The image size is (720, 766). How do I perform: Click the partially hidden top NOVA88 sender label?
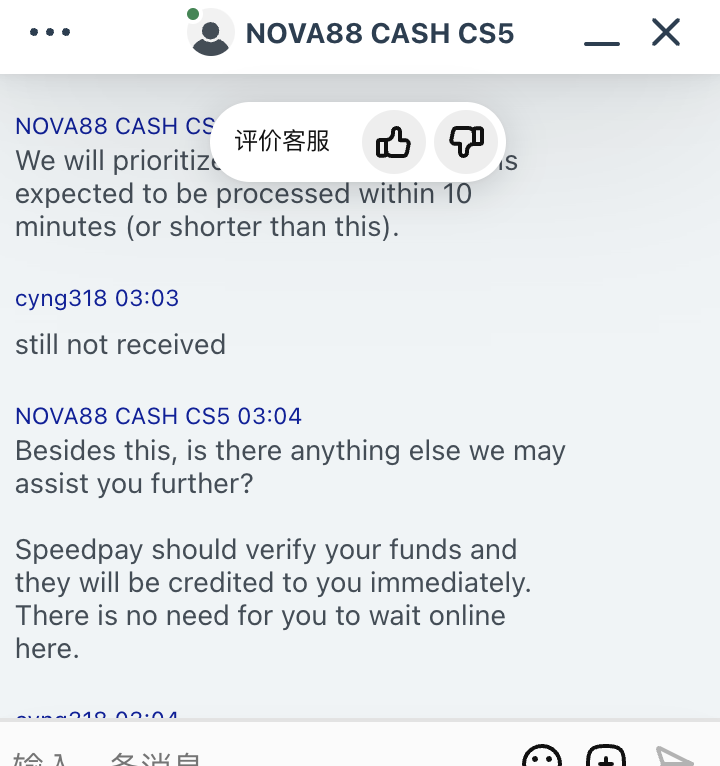tap(115, 126)
